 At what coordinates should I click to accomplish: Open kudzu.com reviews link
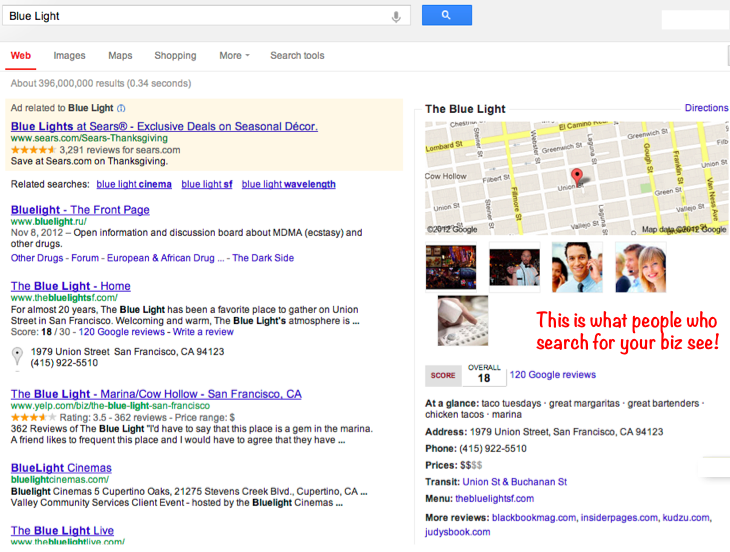click(x=686, y=518)
